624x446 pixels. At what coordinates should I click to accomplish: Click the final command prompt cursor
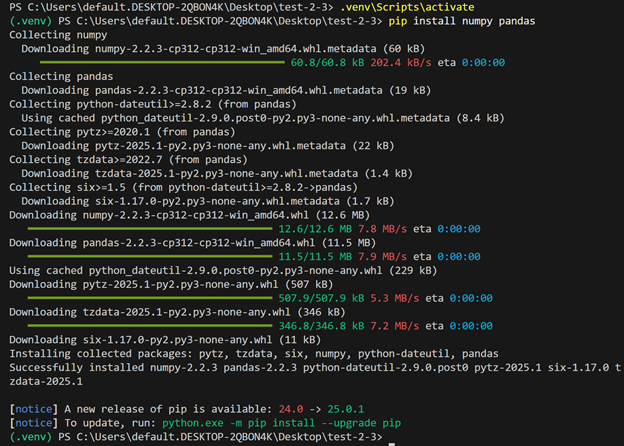coord(392,437)
